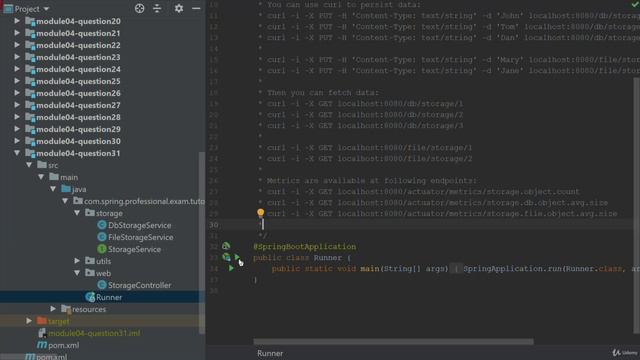This screenshot has height=360, width=640.
Task: Collapse the storage package
Action: pos(77,213)
